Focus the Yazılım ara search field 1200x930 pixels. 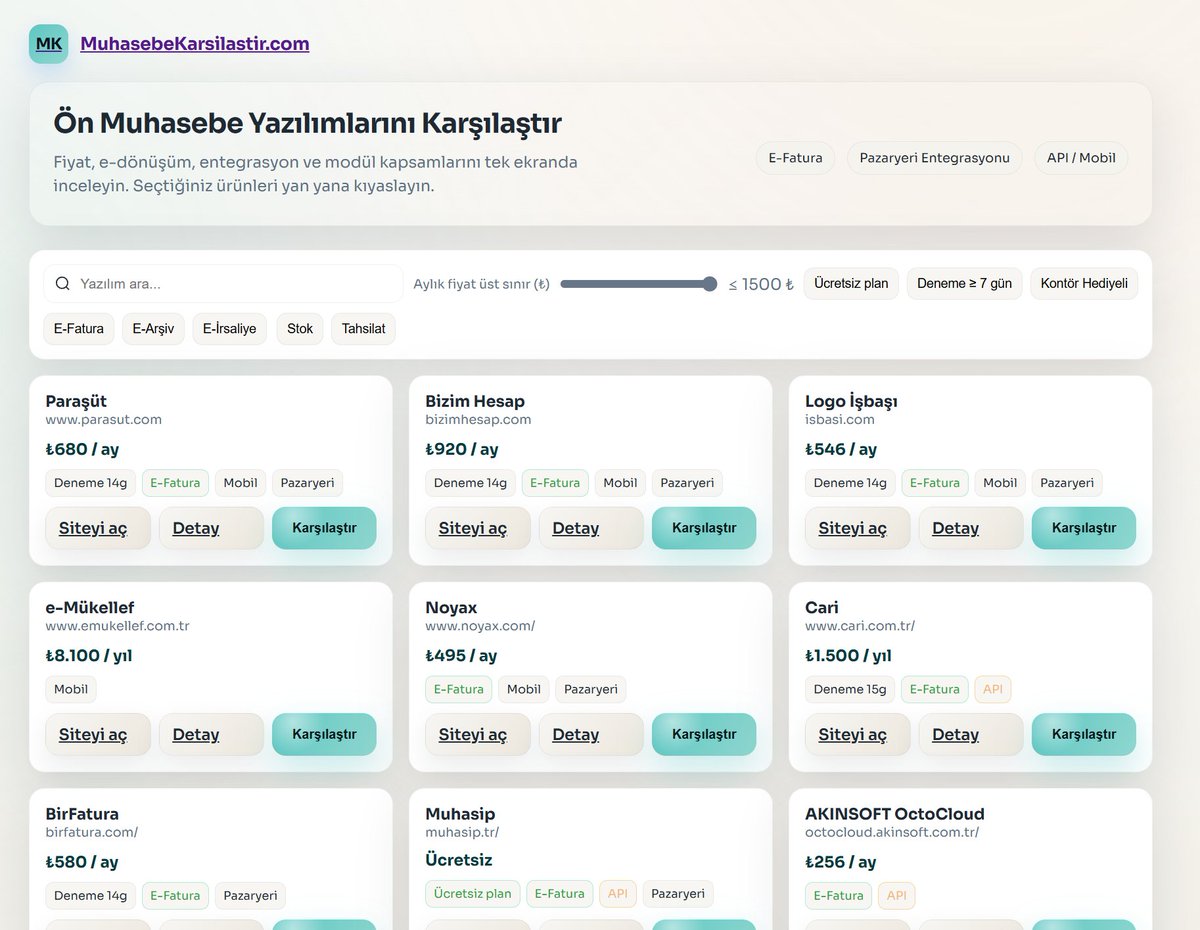(x=223, y=284)
